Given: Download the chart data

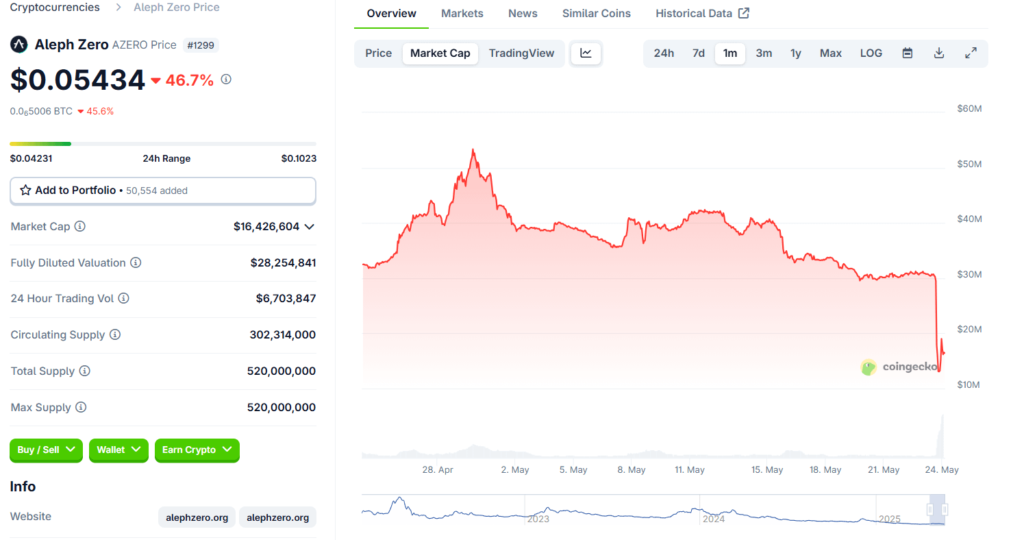Looking at the screenshot, I should tap(938, 54).
